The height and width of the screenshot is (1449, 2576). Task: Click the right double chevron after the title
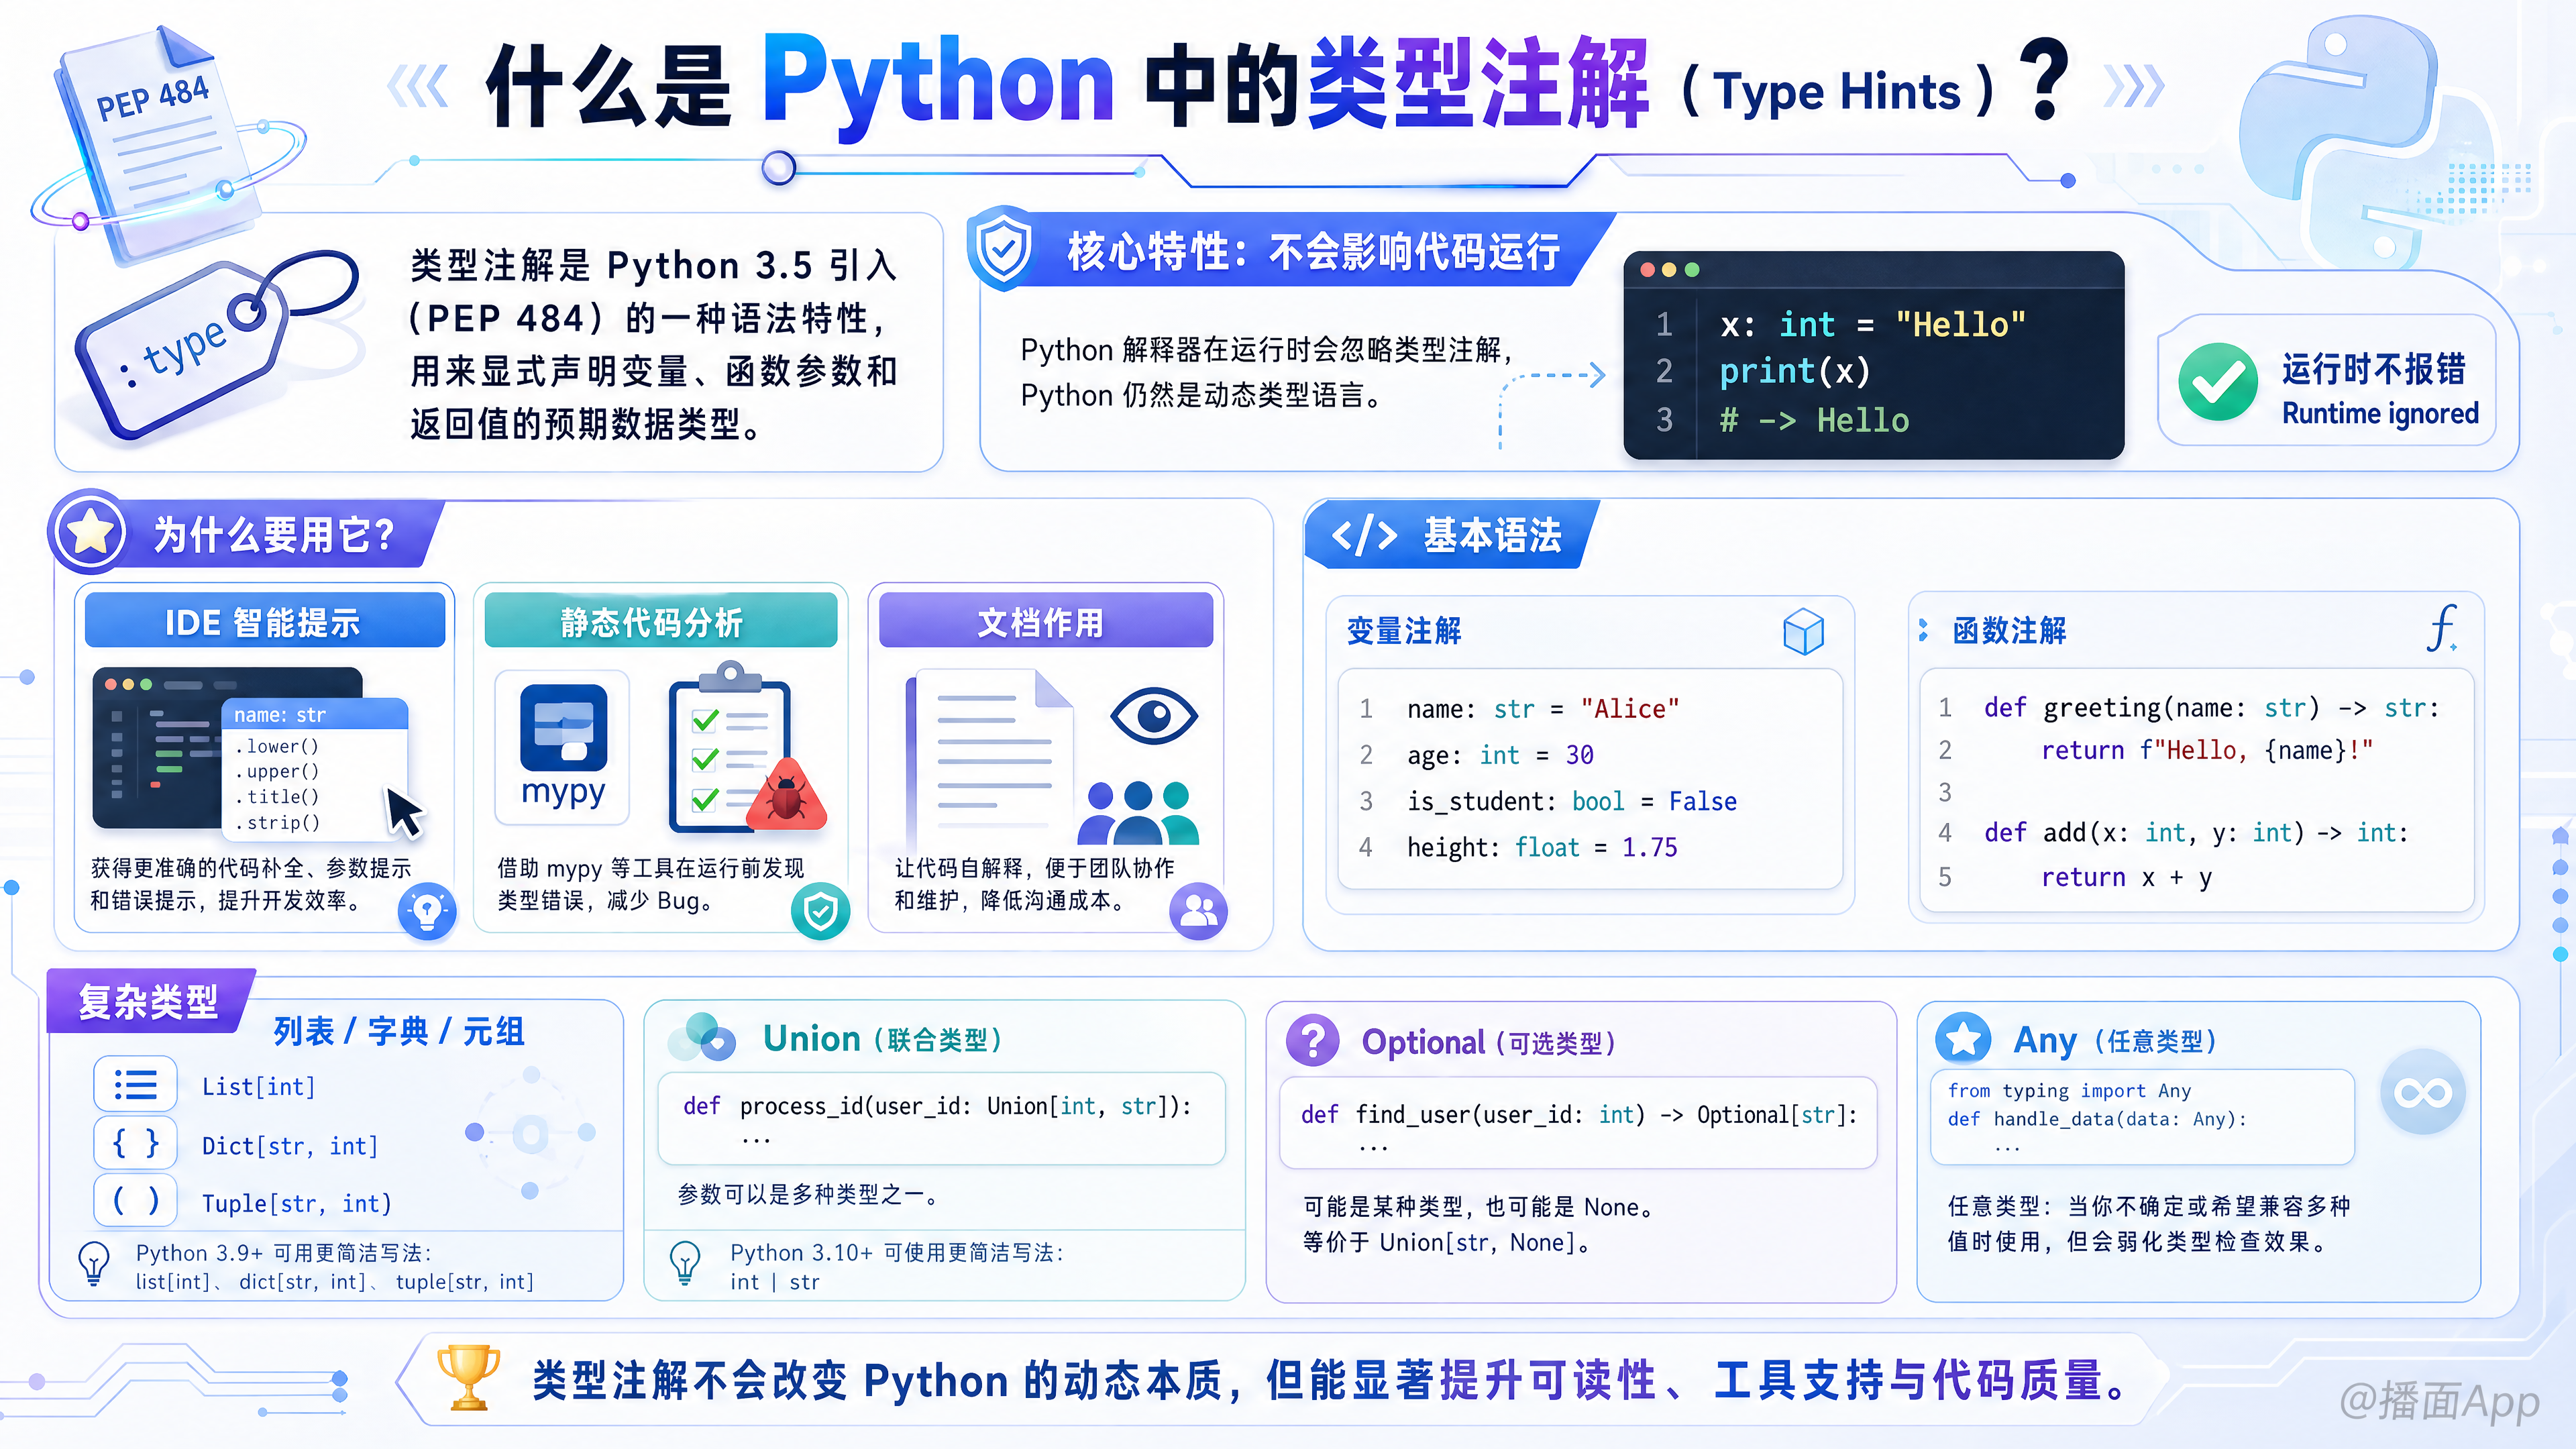point(2134,87)
